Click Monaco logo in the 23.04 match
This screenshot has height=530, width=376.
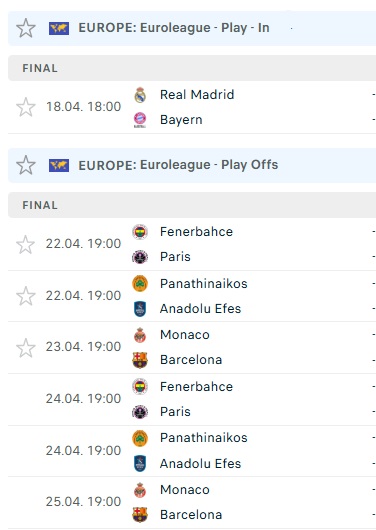tap(140, 335)
